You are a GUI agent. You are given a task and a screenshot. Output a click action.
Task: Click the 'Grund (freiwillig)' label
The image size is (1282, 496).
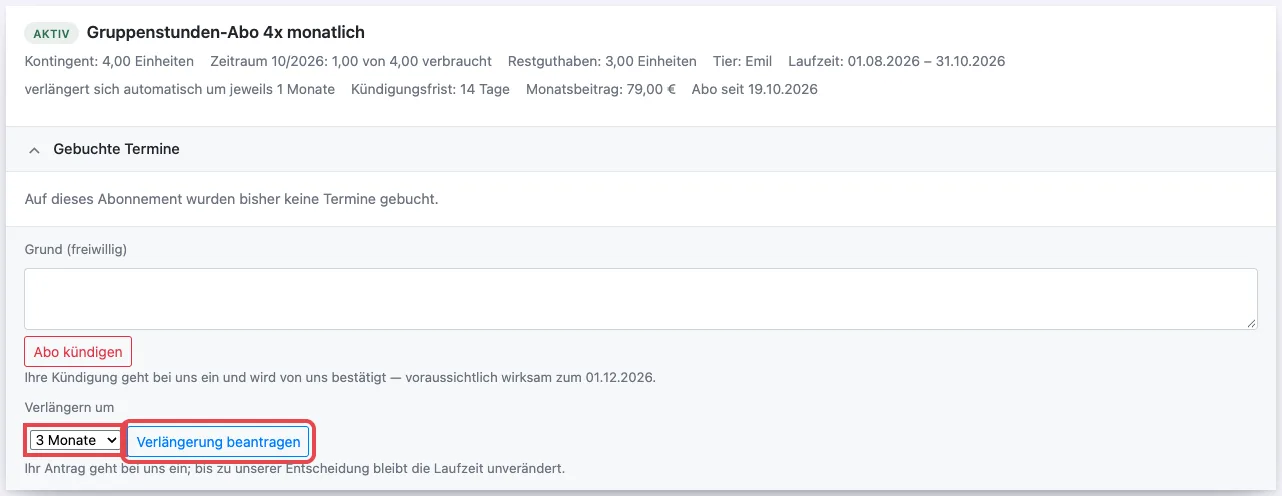coord(75,249)
